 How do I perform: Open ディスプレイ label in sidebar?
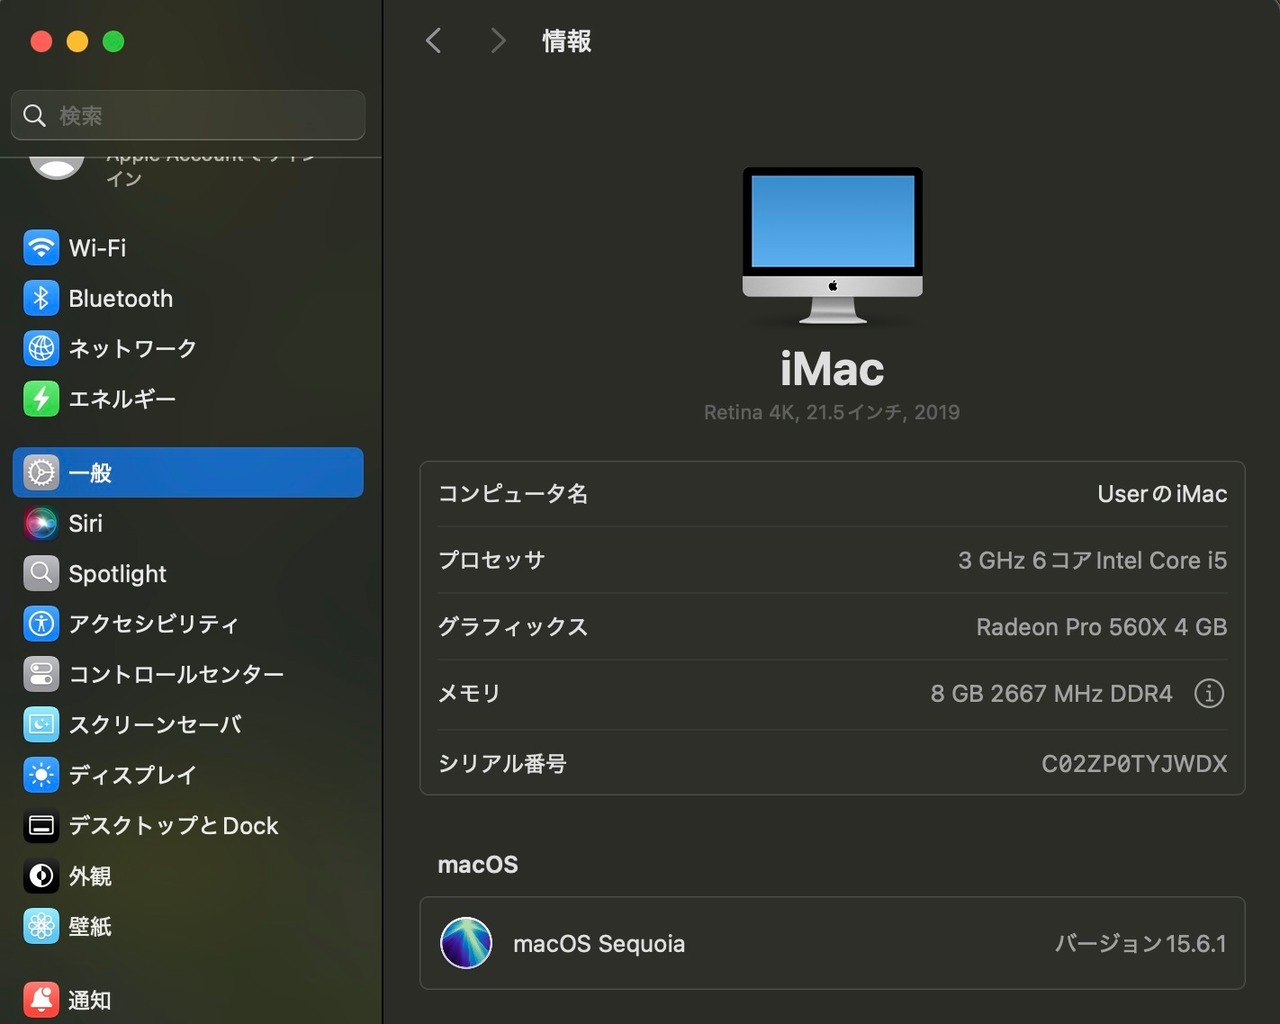coord(132,775)
